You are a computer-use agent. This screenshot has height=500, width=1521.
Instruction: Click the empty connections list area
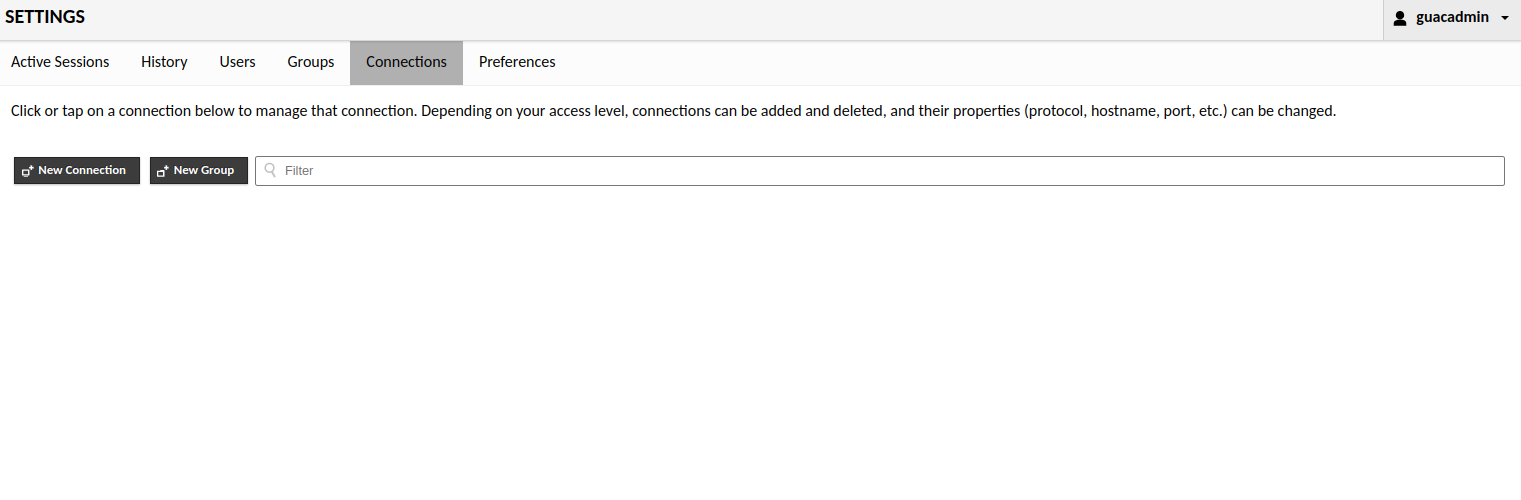pyautogui.click(x=760, y=340)
